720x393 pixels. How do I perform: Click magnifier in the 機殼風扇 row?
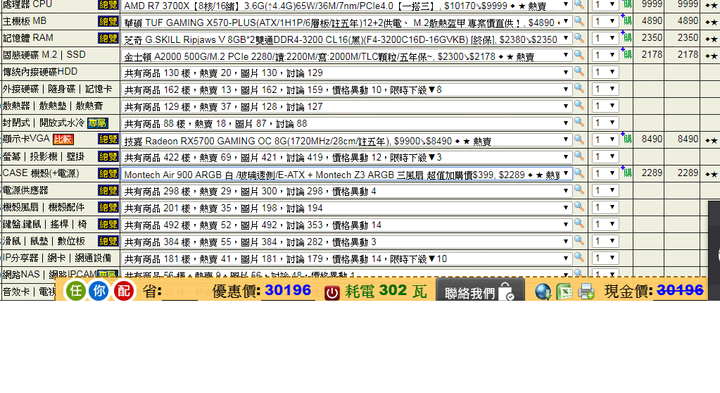pos(579,207)
